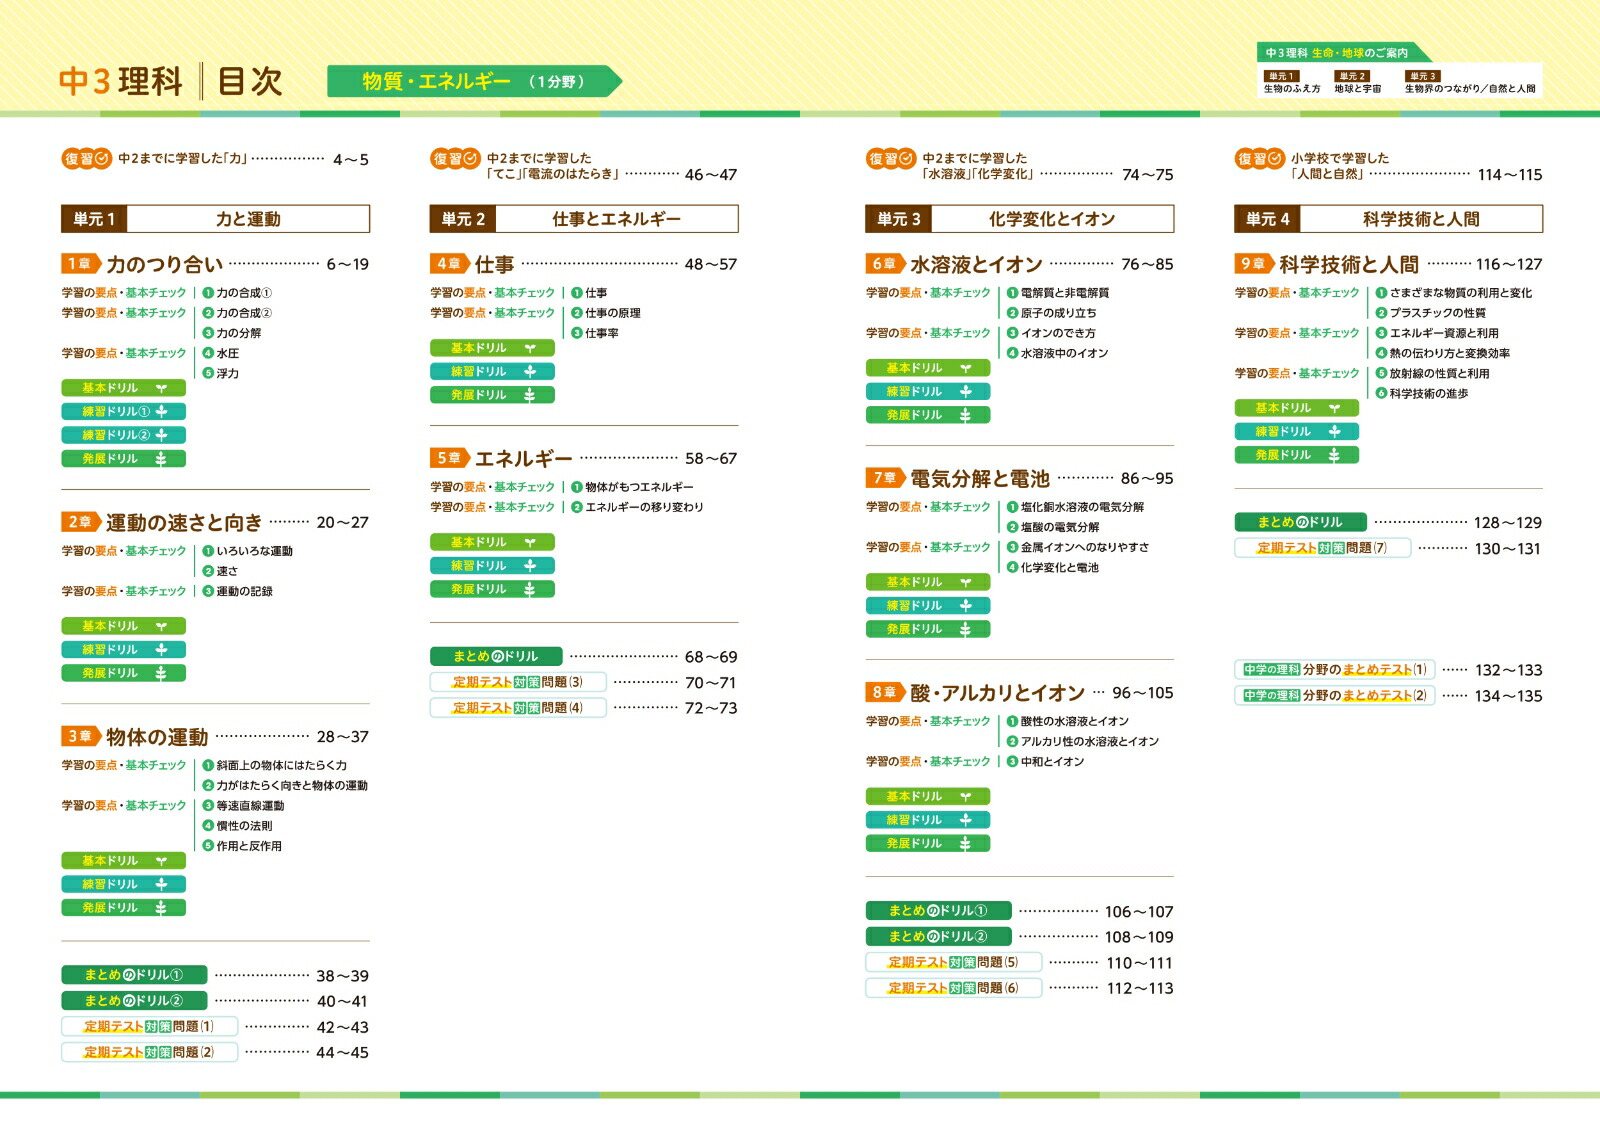This screenshot has width=1600, height=1130.
Task: Open 中学の理科 分野のまとめテスト(2)
Action: click(x=1335, y=695)
